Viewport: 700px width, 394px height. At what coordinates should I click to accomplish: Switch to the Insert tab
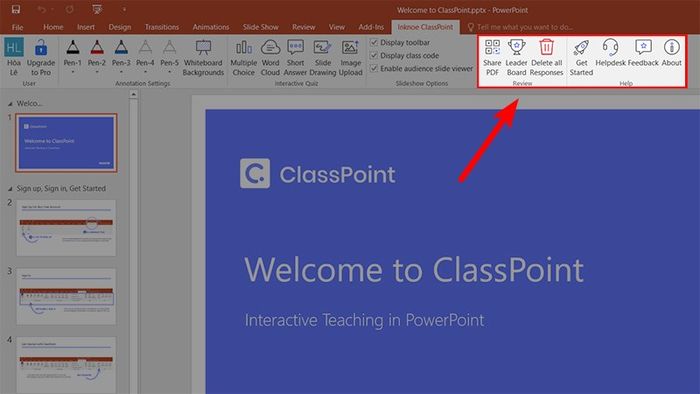coord(86,27)
